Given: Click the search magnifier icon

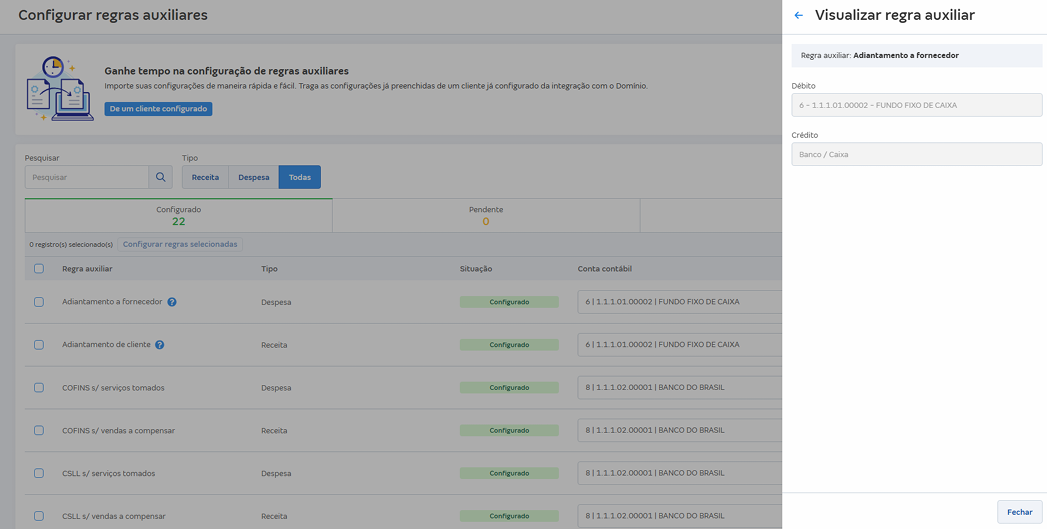Looking at the screenshot, I should pos(160,177).
